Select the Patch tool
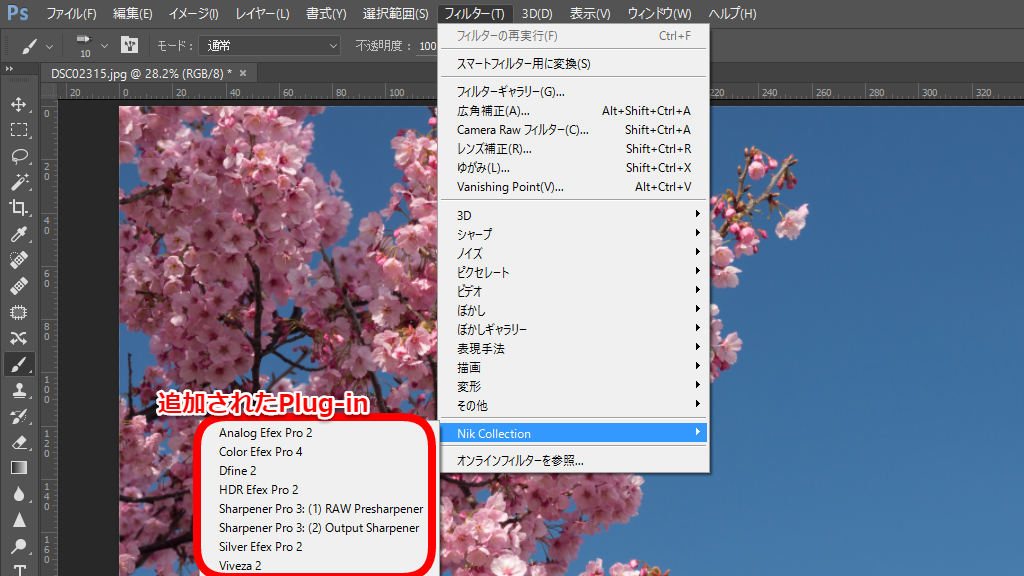 (19, 312)
